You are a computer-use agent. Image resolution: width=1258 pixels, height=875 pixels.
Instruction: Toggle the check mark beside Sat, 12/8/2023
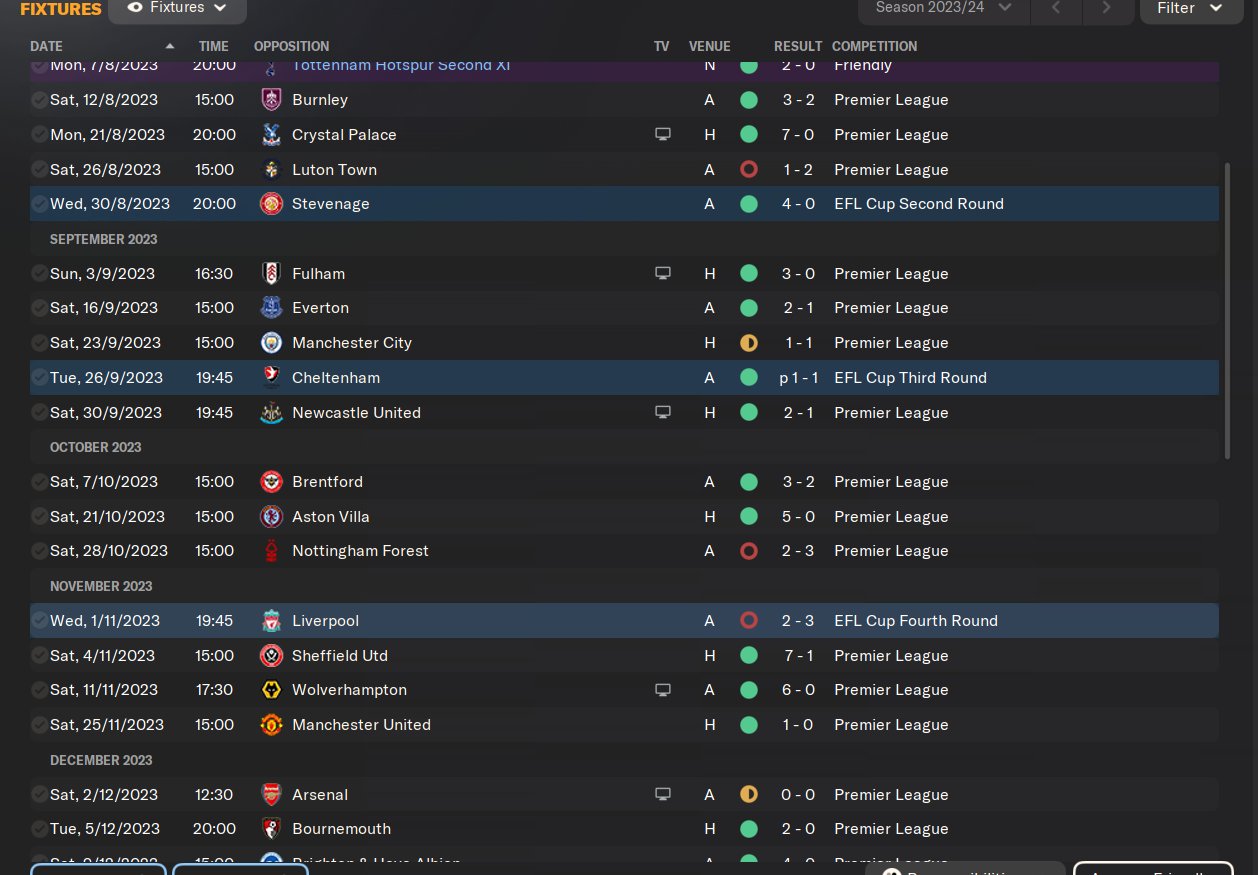click(39, 100)
